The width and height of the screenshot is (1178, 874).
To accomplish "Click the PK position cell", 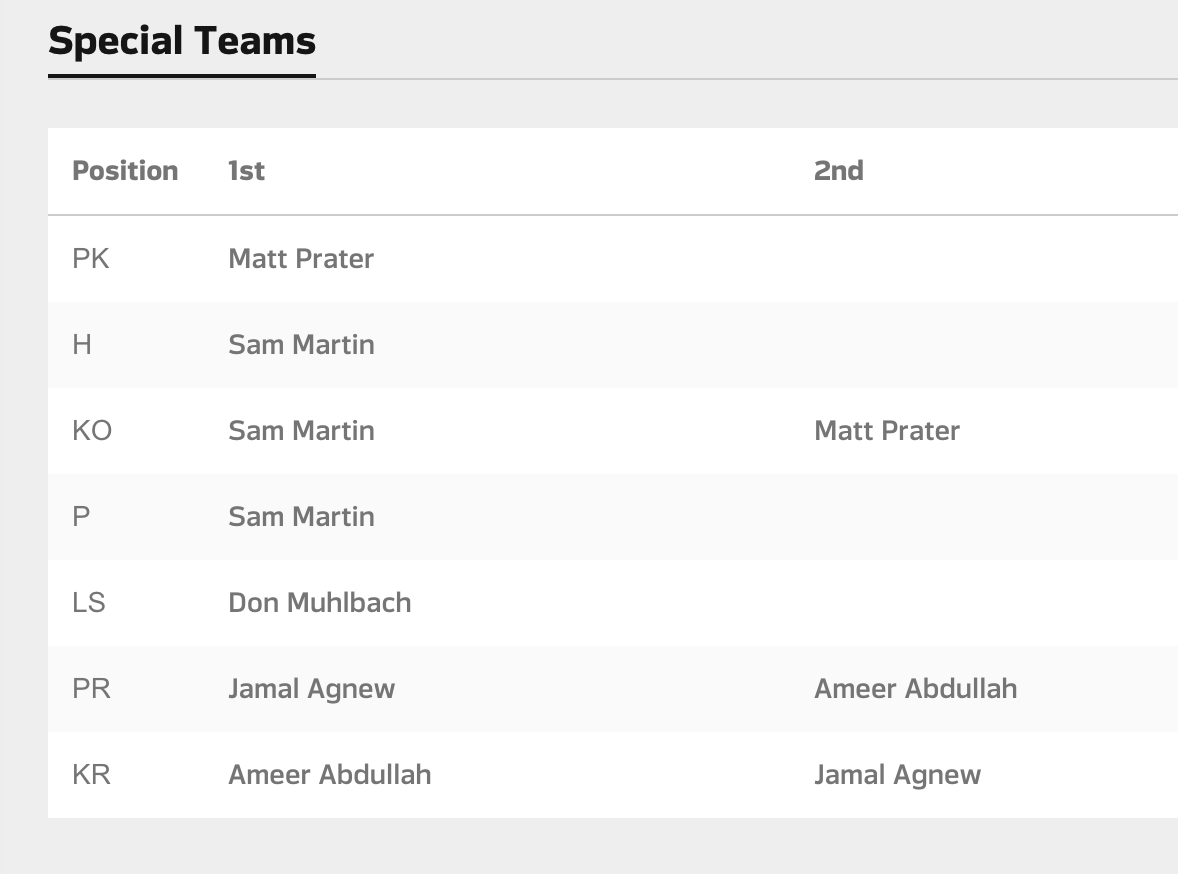I will pyautogui.click(x=91, y=259).
